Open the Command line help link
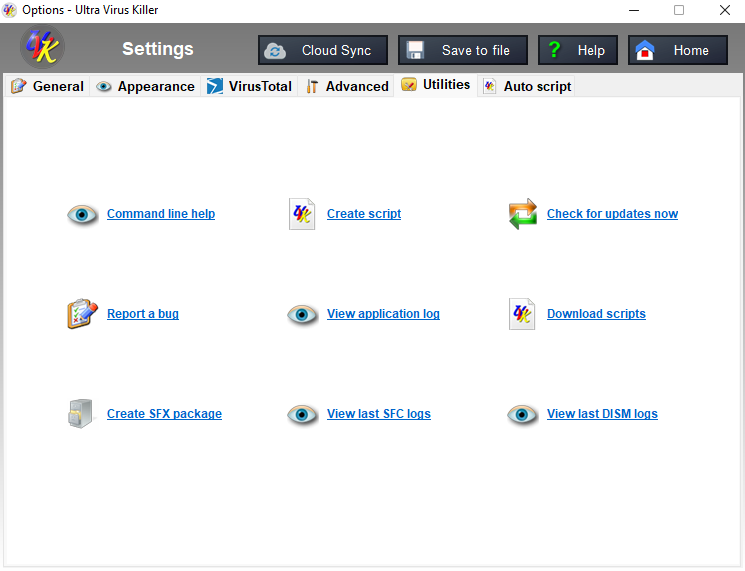This screenshot has height=571, width=745. click(x=161, y=214)
